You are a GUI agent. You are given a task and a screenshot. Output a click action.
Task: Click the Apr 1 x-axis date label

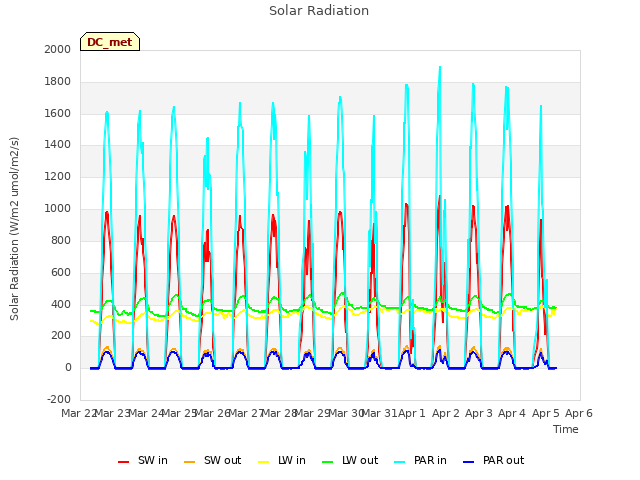(x=412, y=413)
